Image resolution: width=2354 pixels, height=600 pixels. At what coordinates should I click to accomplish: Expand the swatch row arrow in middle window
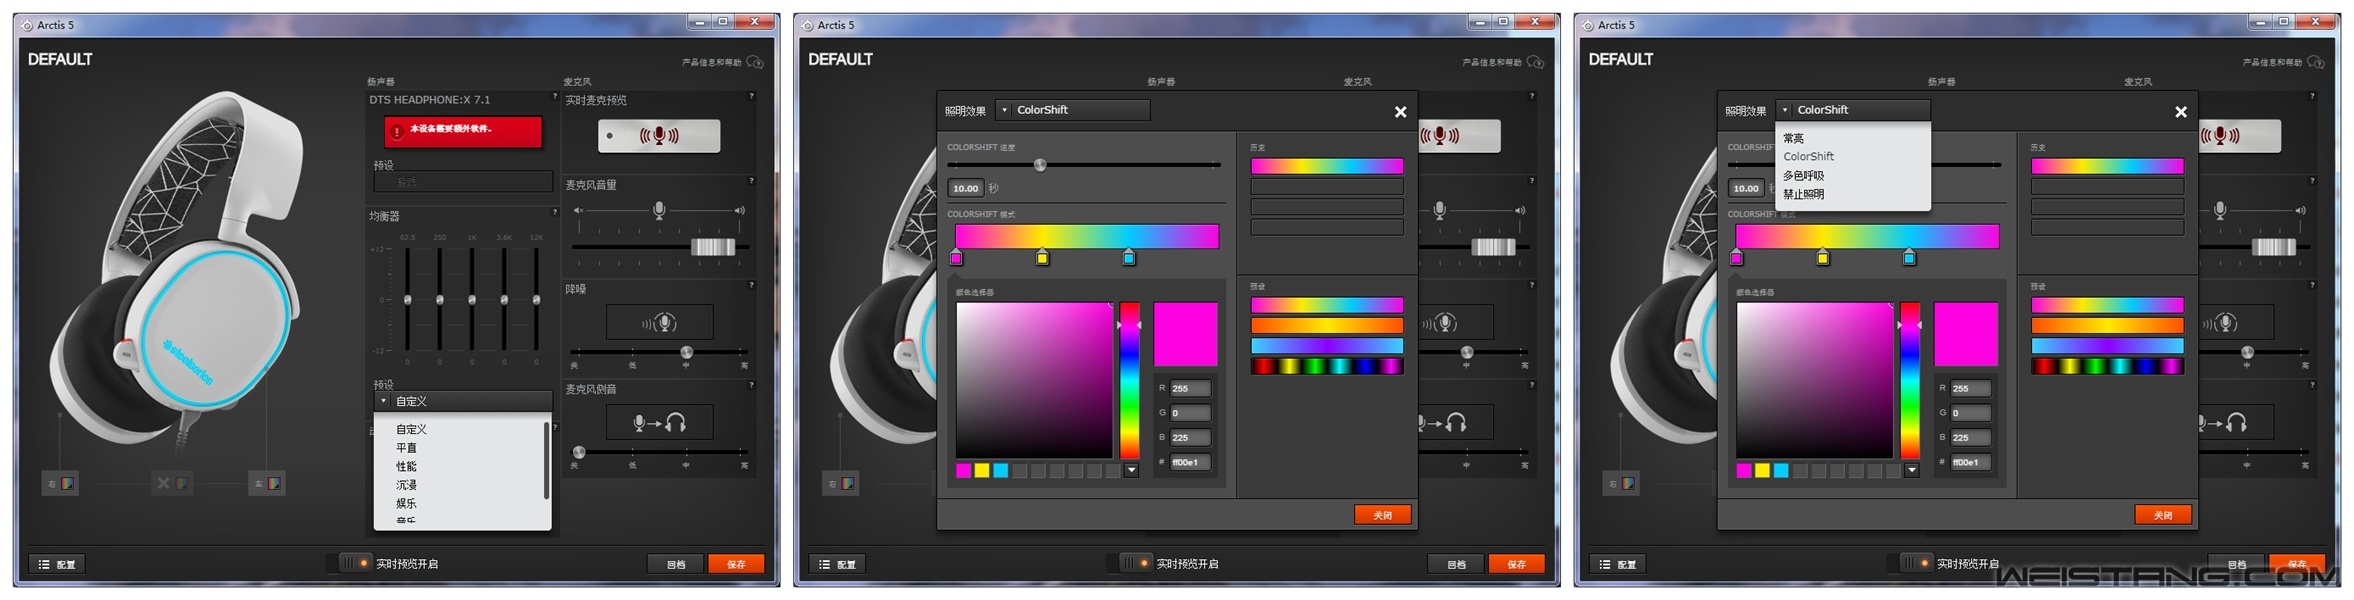coord(1131,471)
